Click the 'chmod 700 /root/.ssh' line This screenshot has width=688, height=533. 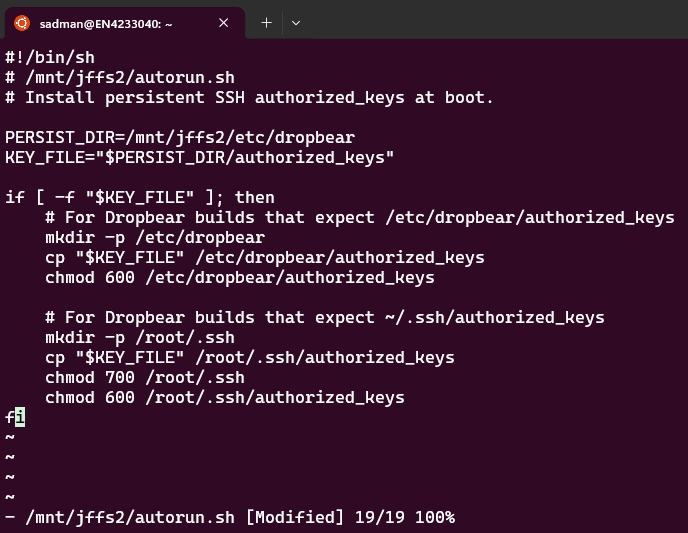point(145,378)
